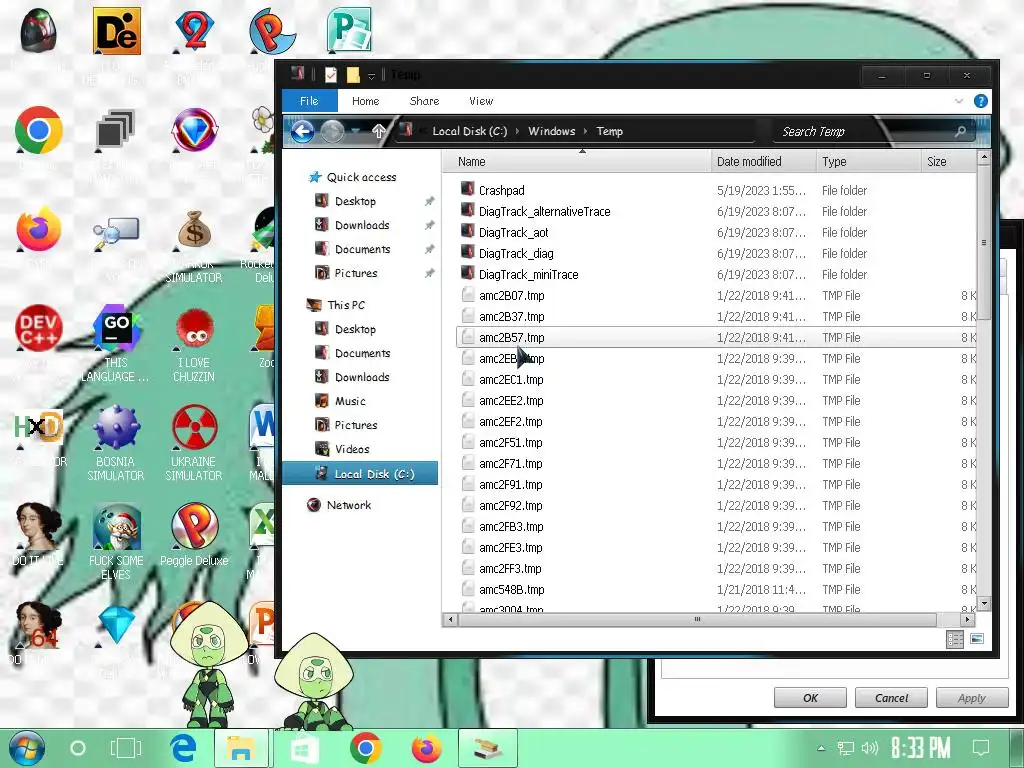Viewport: 1024px width, 768px height.
Task: Select pinned Desktop under Quick access
Action: coord(355,201)
